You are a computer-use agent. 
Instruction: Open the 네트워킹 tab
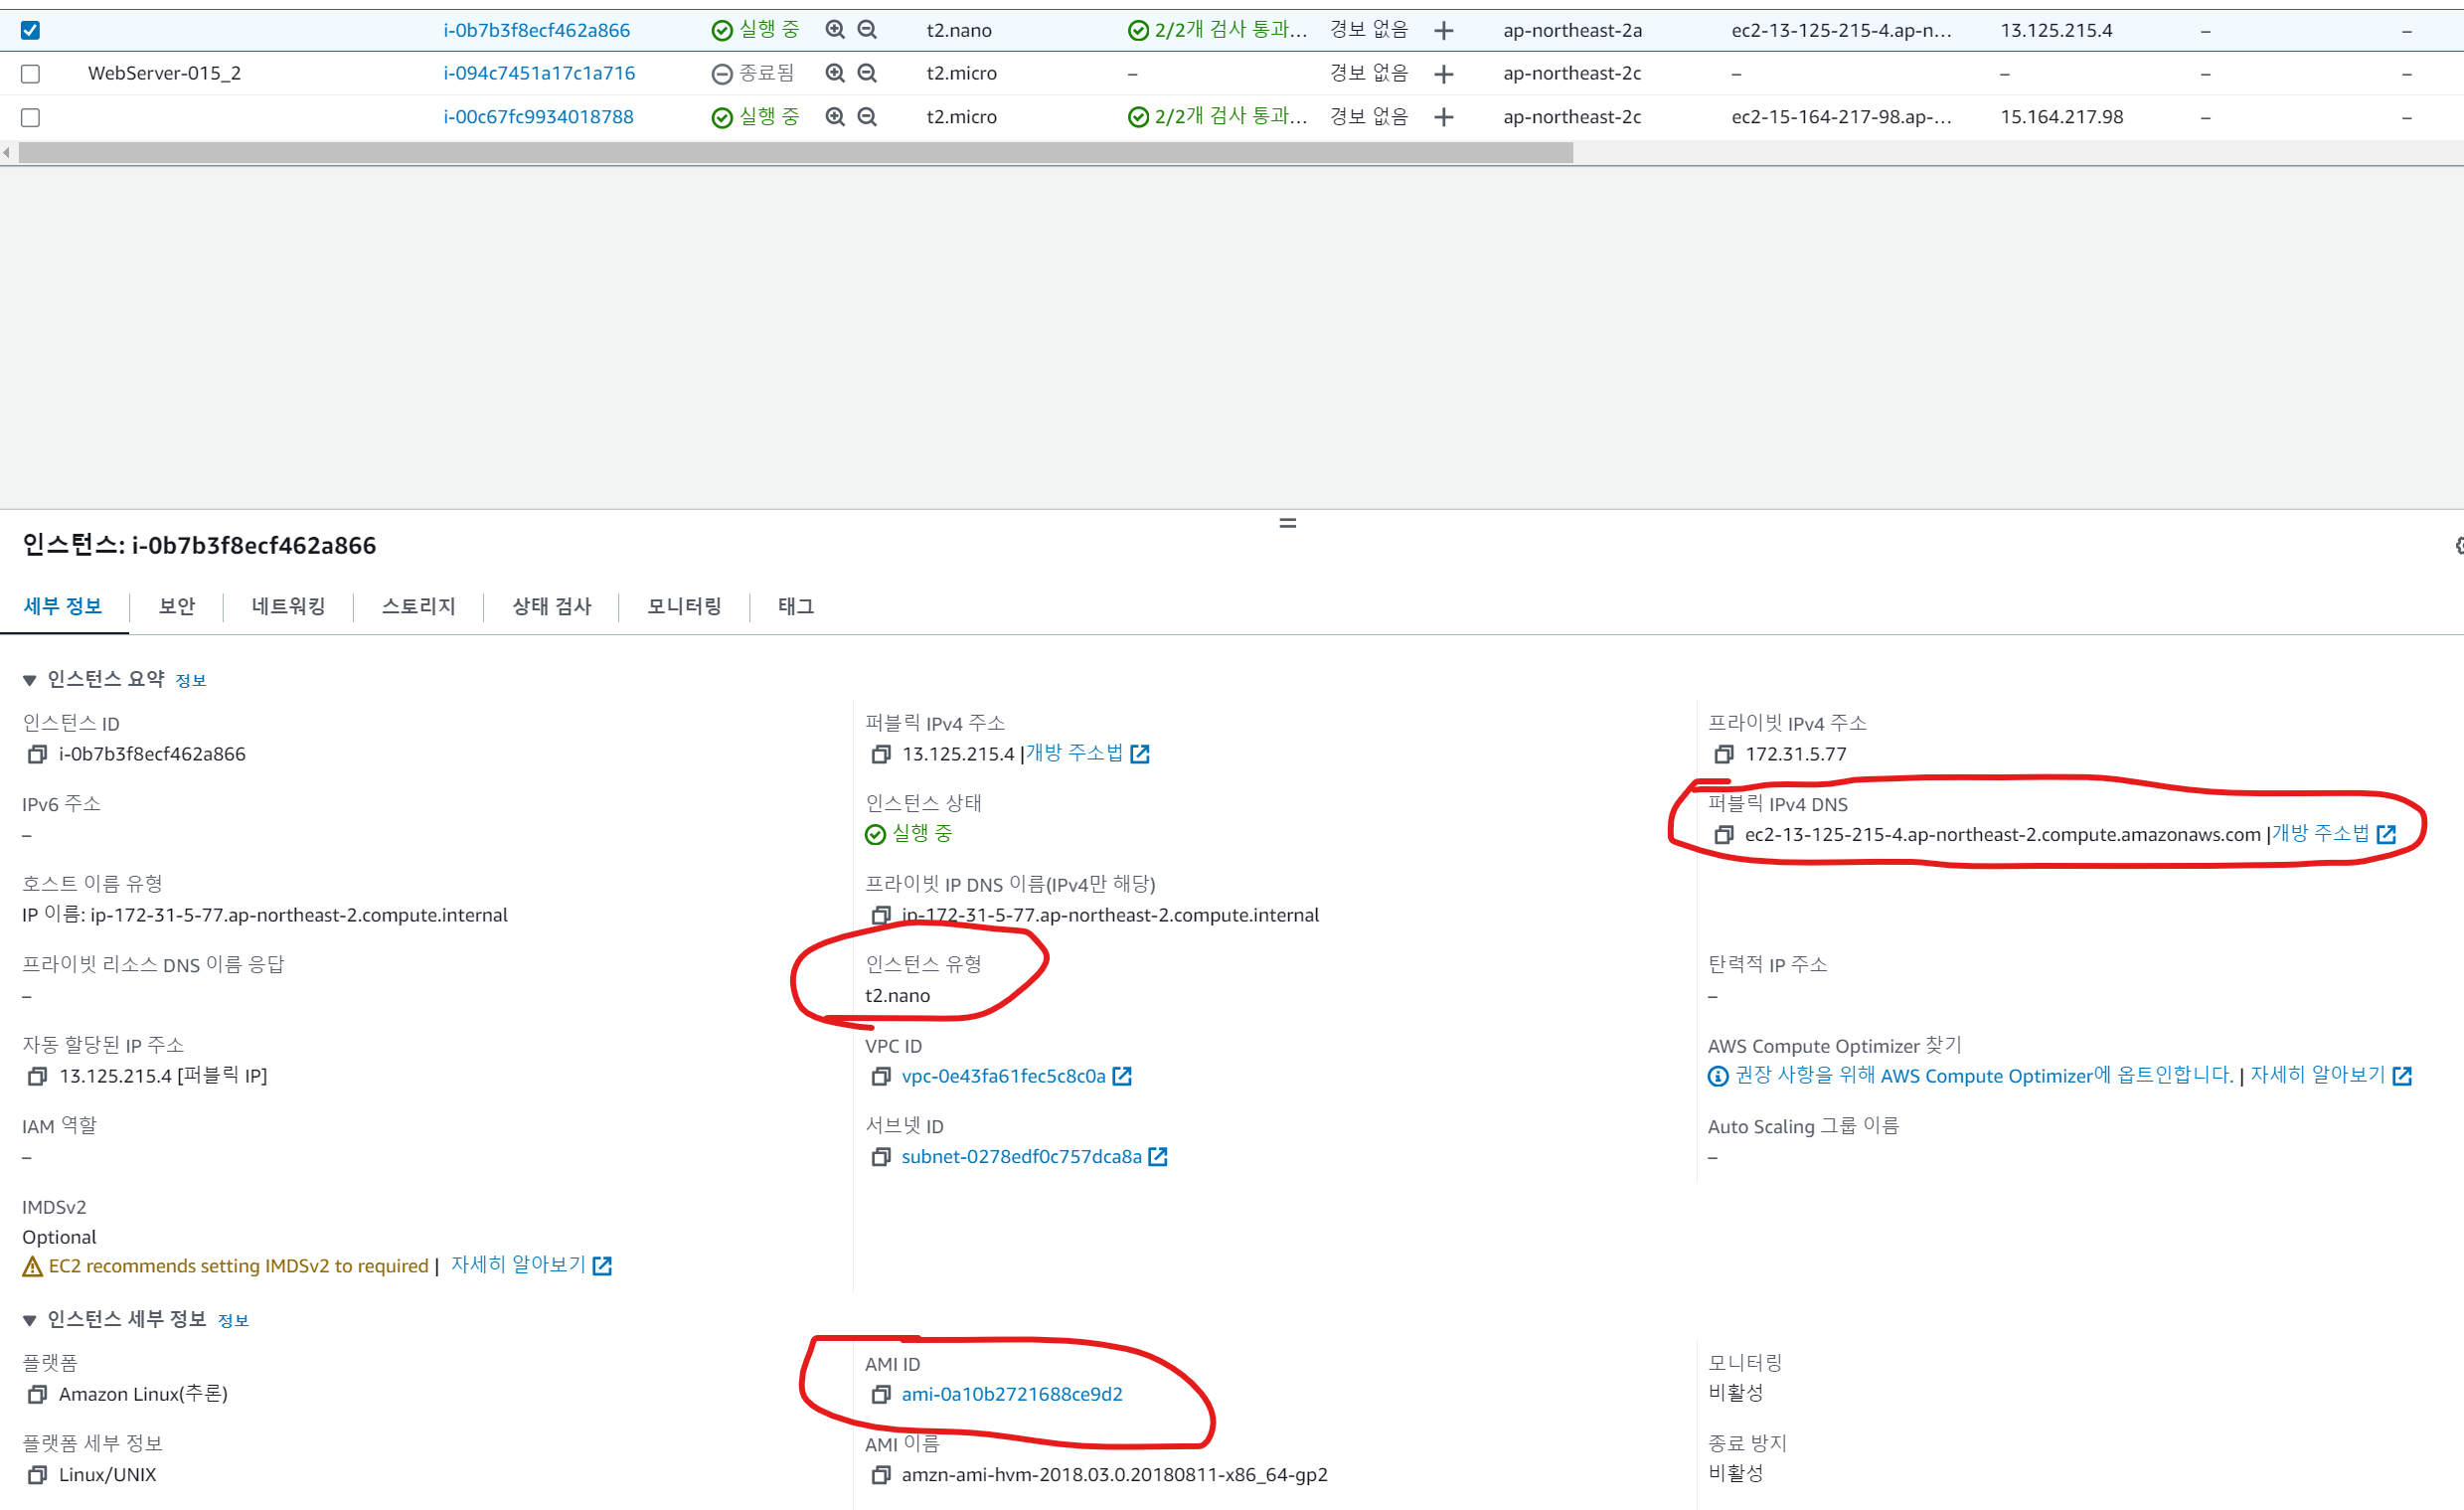pos(288,606)
